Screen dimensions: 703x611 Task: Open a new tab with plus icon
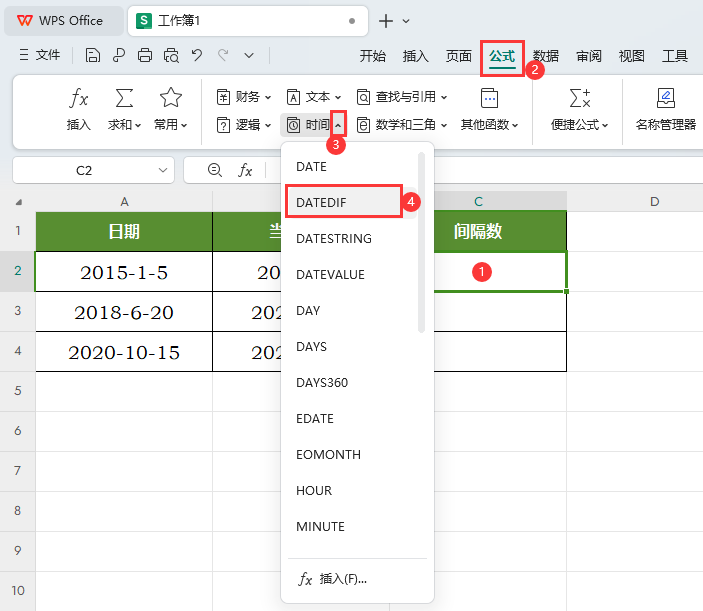pyautogui.click(x=386, y=21)
